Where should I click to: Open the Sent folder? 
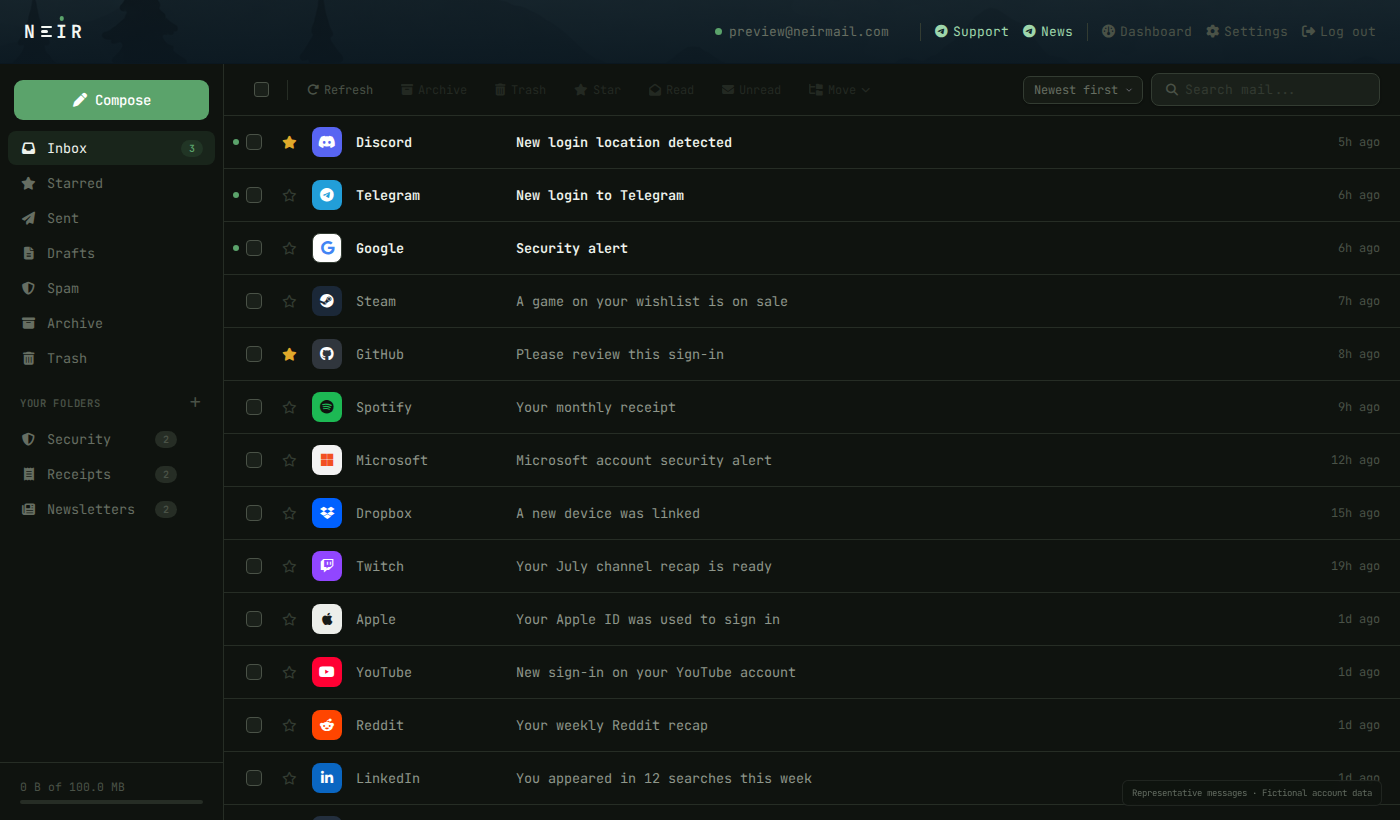[x=111, y=218]
